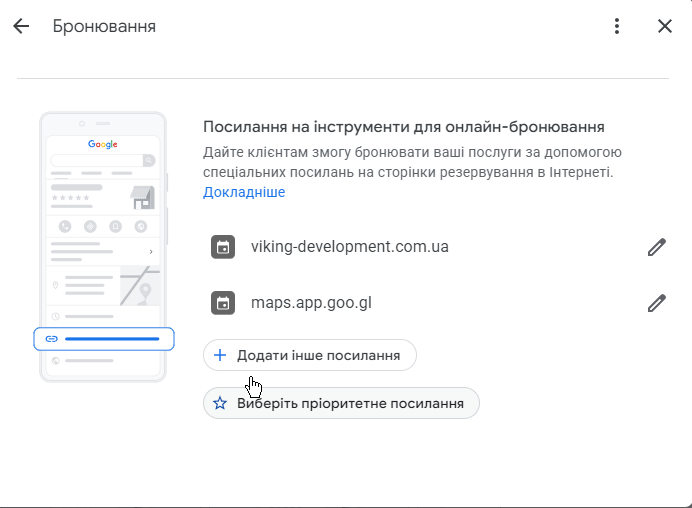Viewport: 692px width, 508px height.
Task: Go back using the left arrow
Action: [21, 26]
